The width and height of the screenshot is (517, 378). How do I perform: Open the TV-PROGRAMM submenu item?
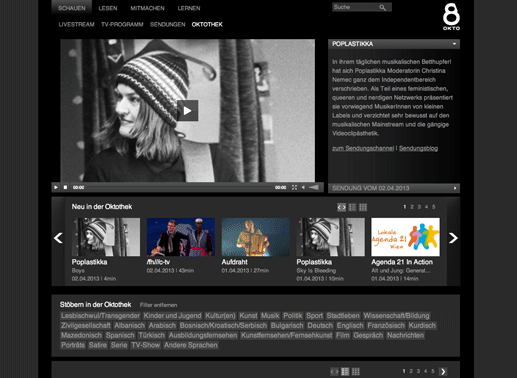[x=122, y=24]
